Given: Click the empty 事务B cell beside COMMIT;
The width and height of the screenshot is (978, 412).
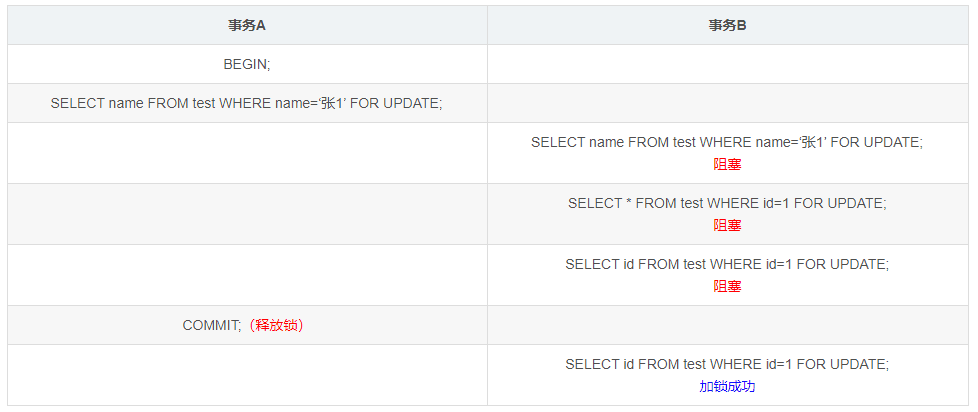Looking at the screenshot, I should pyautogui.click(x=727, y=325).
